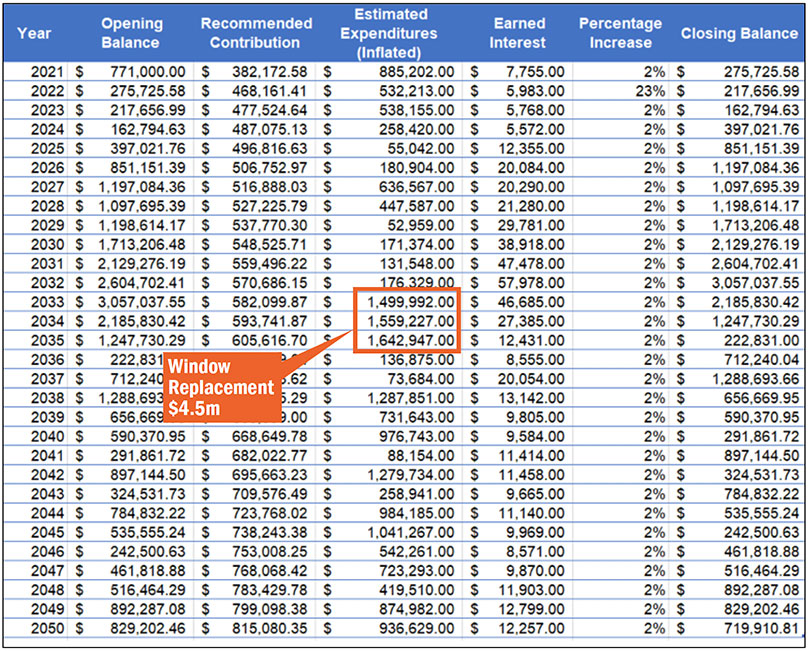Screen dimensions: 810x651
Task: Click the 2028 opening balance 1,097,695.39
Action: coord(142,206)
